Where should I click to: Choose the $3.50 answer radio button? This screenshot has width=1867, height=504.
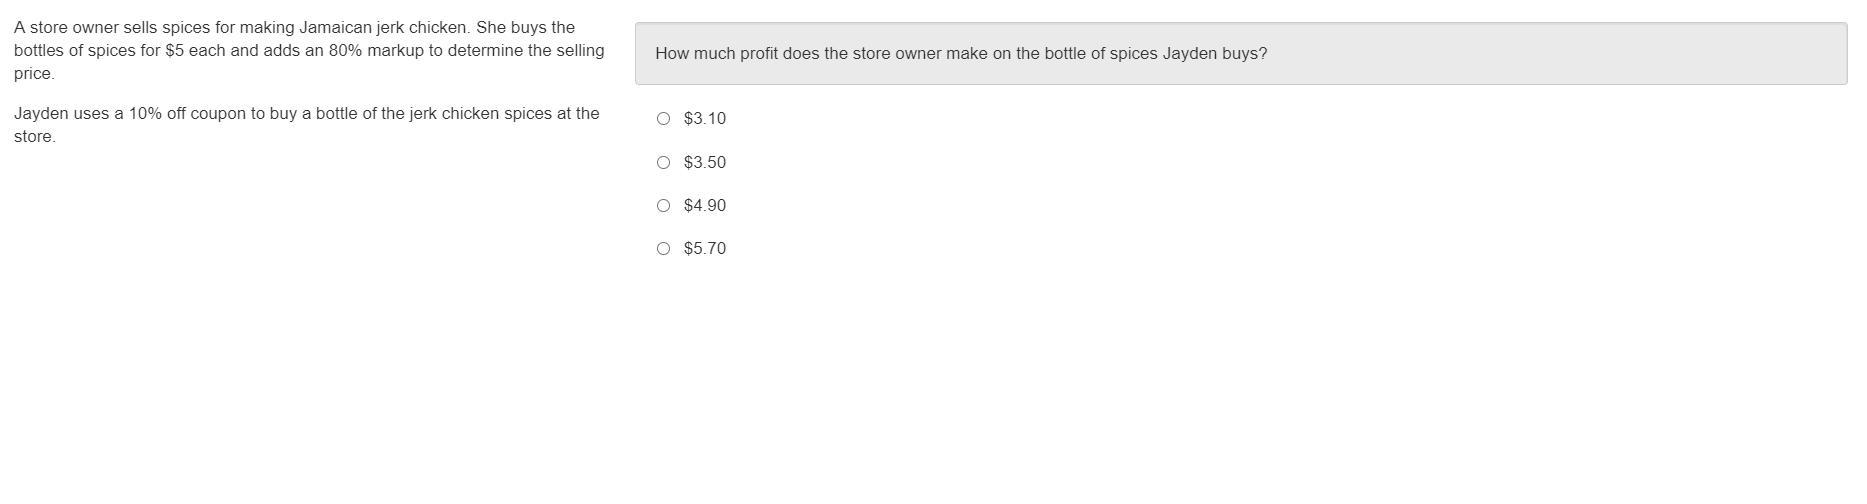pos(663,162)
